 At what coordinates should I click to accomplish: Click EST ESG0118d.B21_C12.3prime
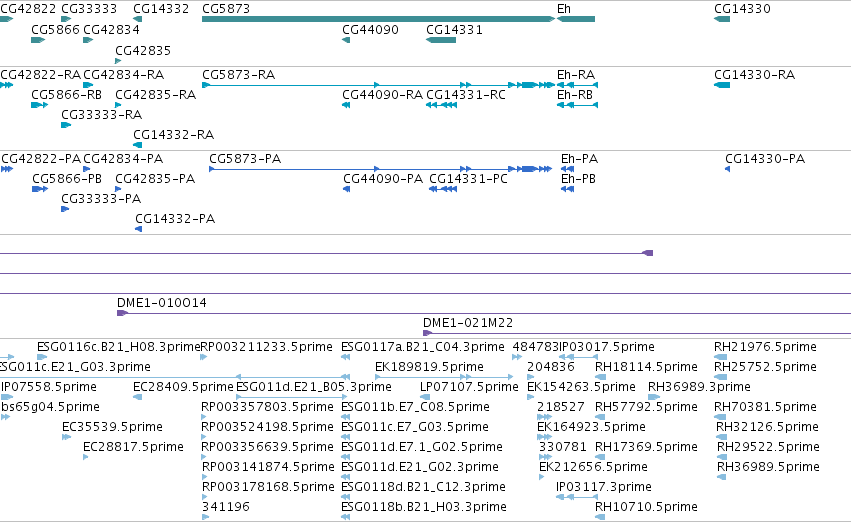423,487
